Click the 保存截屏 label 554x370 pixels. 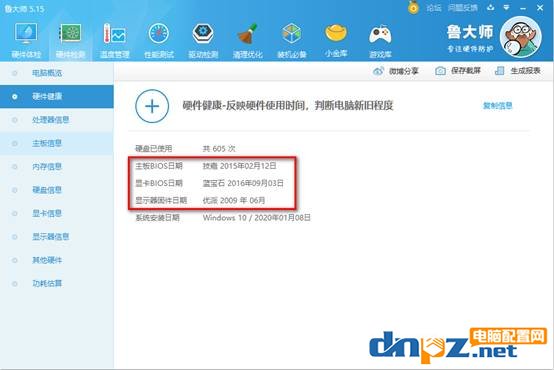pos(466,71)
